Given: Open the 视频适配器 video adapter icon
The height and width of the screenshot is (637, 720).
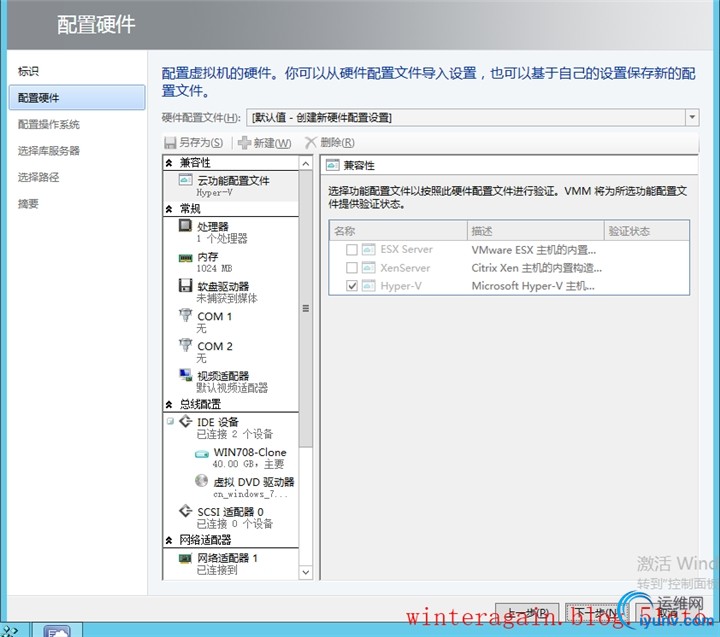Looking at the screenshot, I should 186,375.
